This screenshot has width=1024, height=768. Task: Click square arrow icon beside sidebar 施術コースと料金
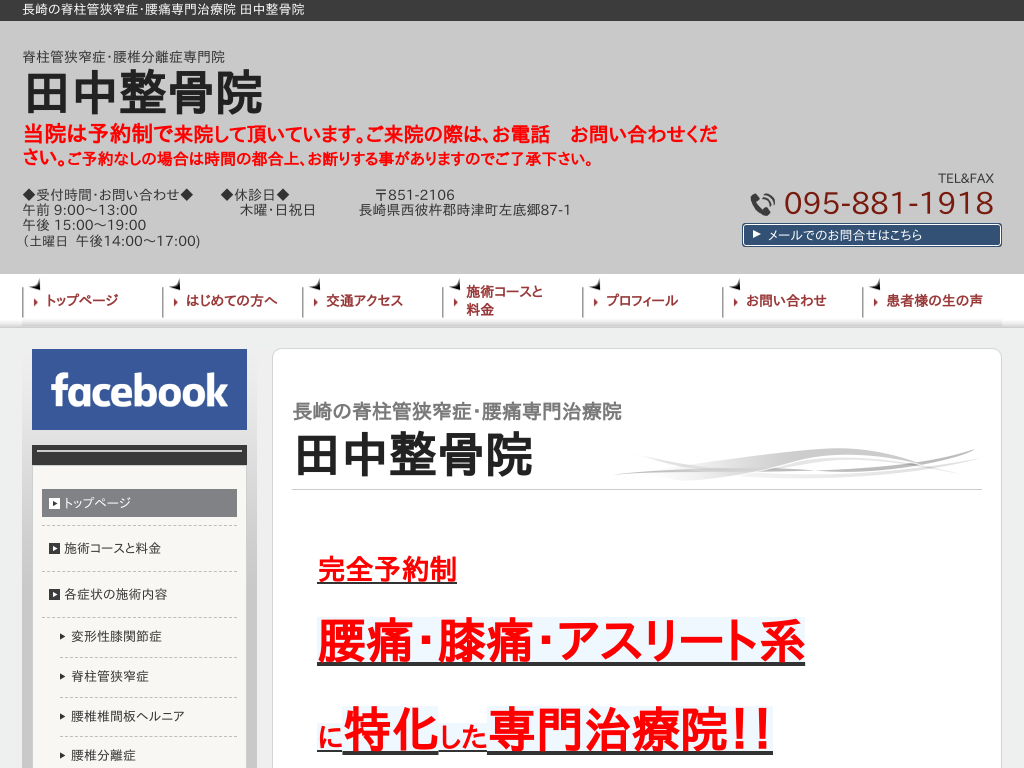(x=55, y=549)
